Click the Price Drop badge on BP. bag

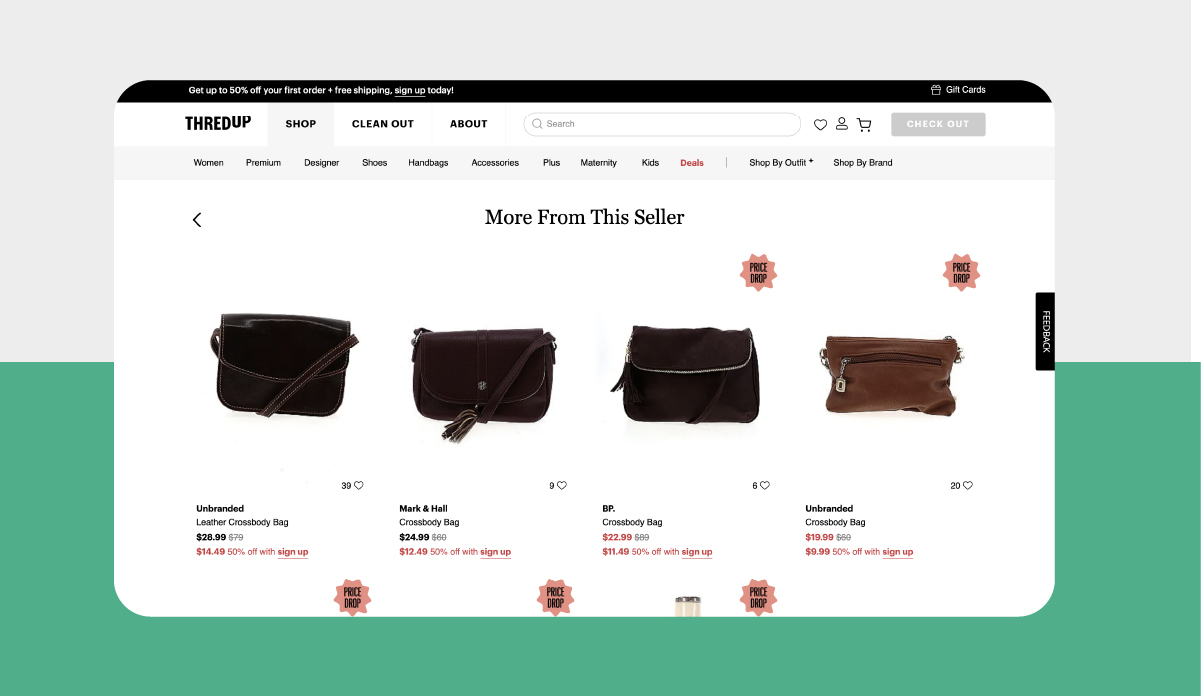point(759,272)
